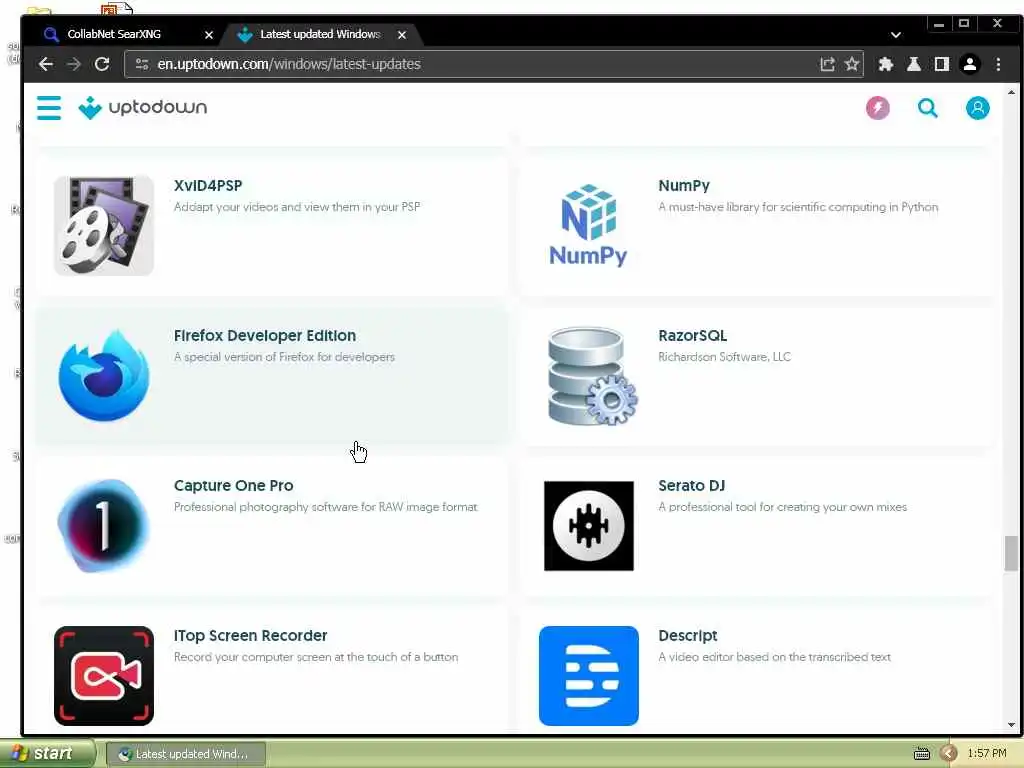The image size is (1024, 768).
Task: Click 'Record your computer screen at the touch of a button'
Action: click(315, 657)
